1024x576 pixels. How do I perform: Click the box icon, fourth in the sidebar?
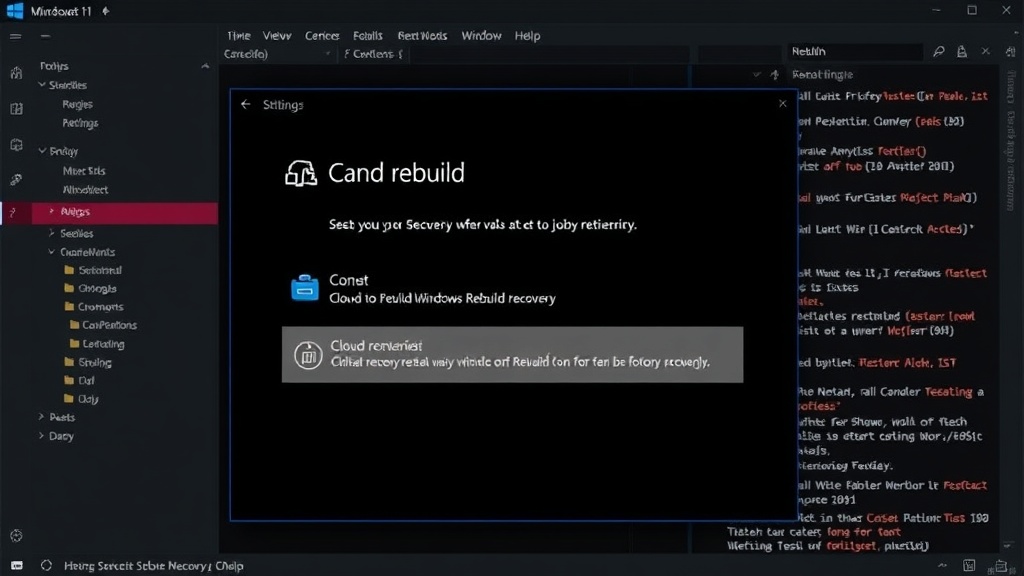16,144
